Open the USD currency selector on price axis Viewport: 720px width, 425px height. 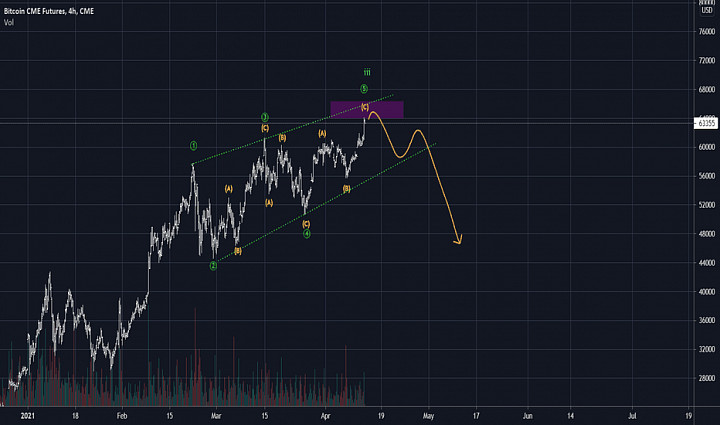707,10
